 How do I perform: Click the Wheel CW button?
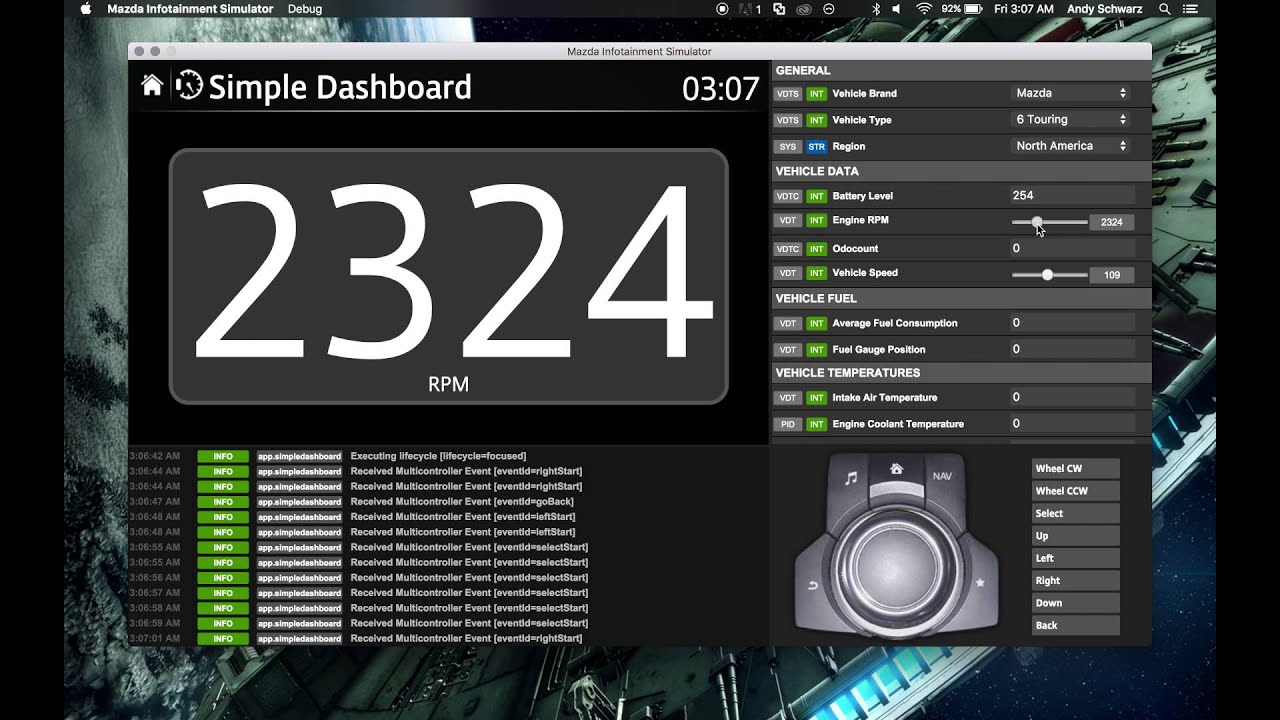[x=1075, y=468]
